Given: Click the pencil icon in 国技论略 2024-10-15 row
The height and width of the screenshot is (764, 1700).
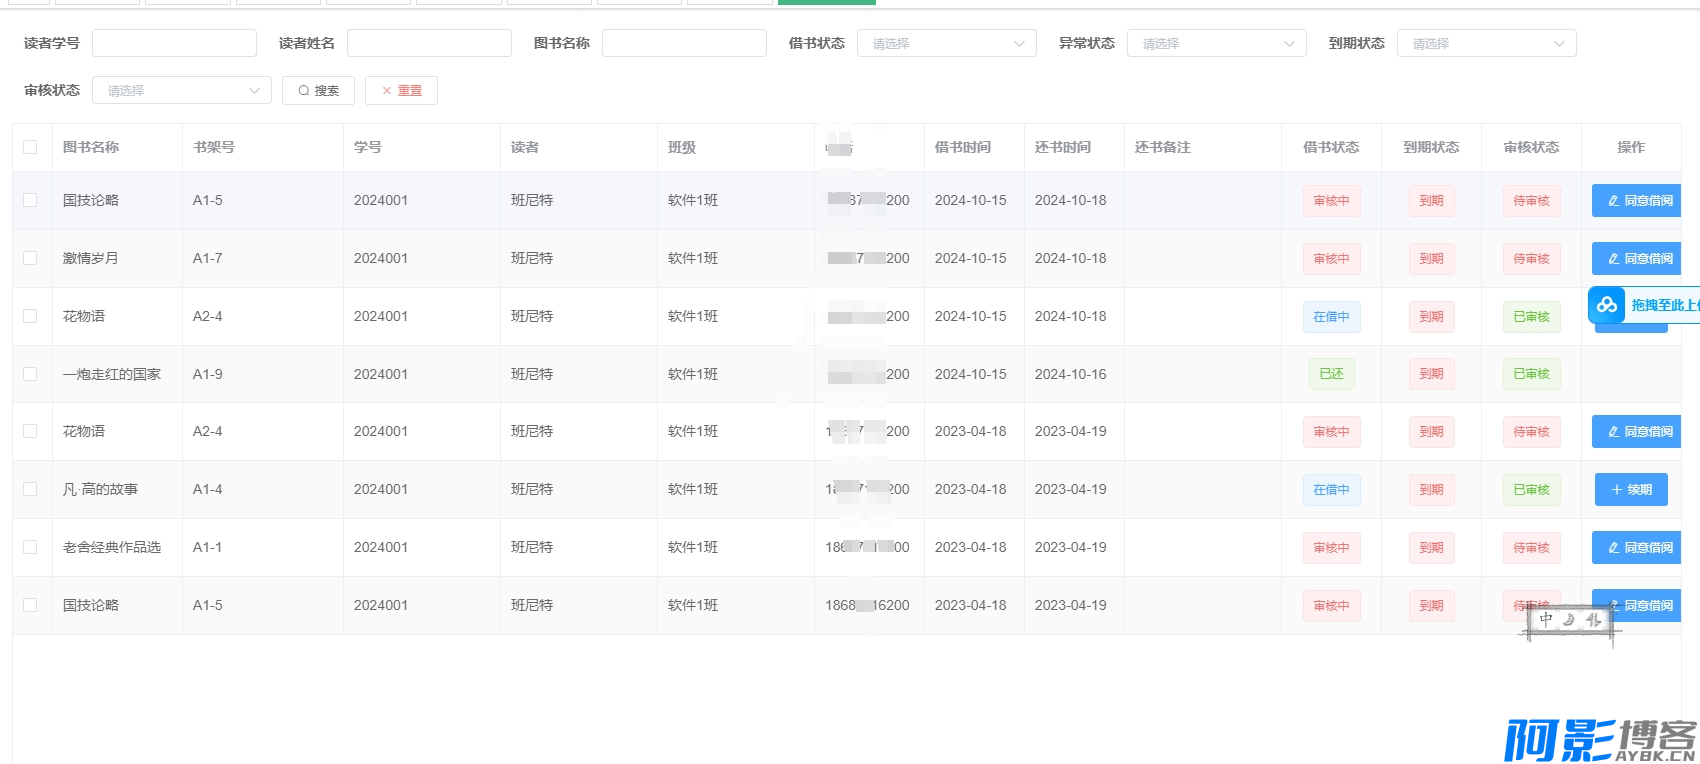Looking at the screenshot, I should [x=1613, y=201].
